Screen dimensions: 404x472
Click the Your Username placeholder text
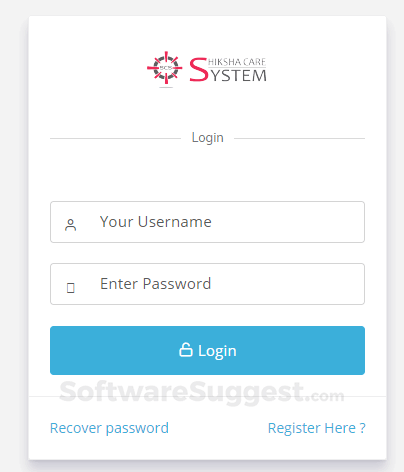(156, 222)
